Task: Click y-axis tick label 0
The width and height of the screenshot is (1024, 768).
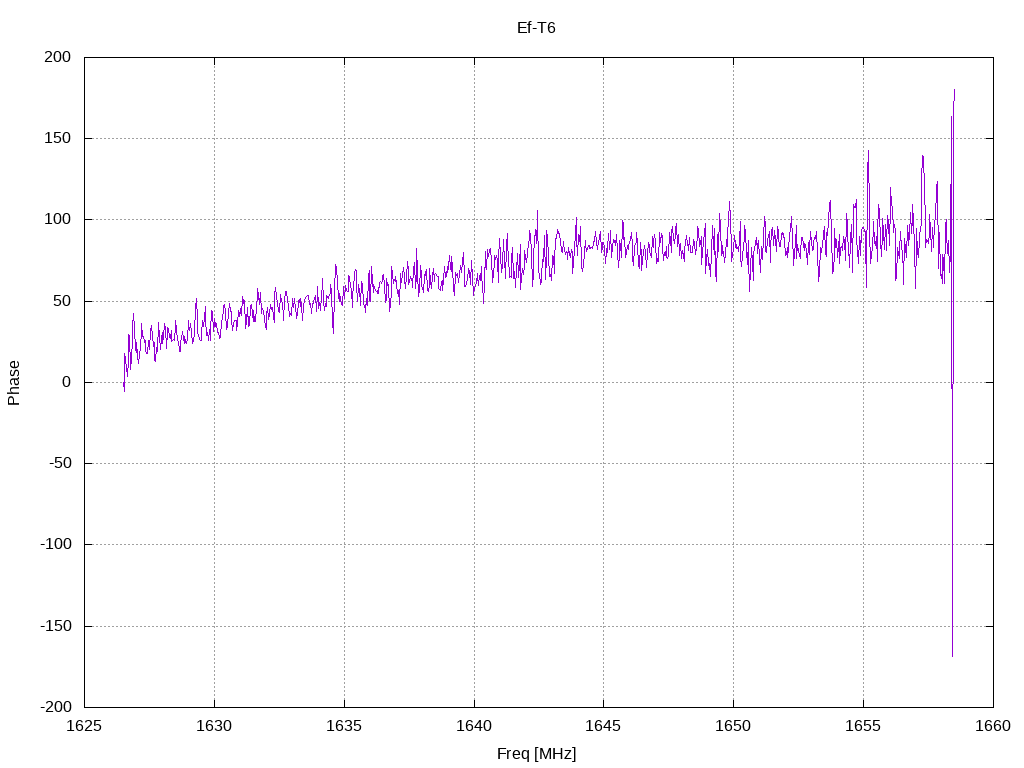Action: [67, 382]
